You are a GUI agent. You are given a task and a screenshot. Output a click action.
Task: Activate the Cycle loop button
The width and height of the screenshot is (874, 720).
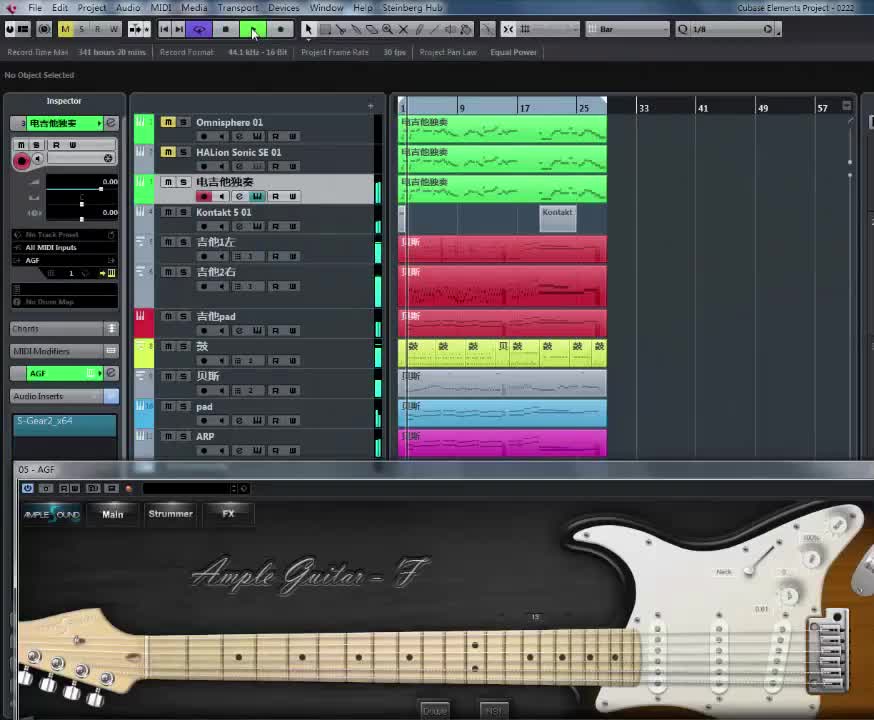[199, 29]
